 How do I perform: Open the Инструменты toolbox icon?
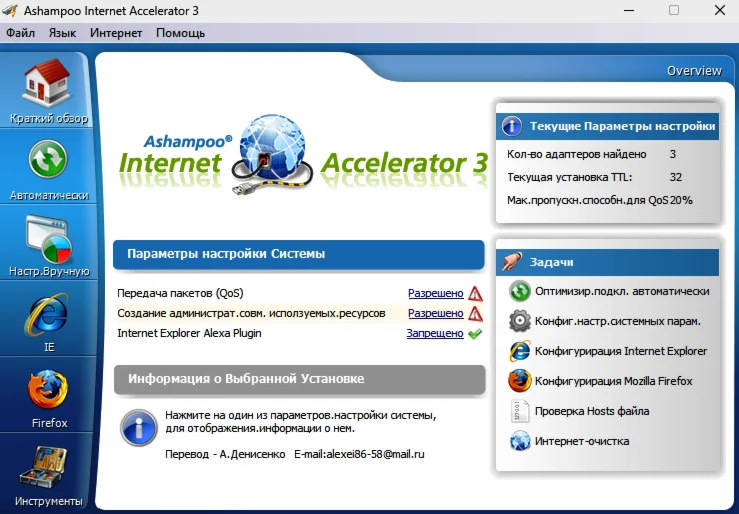click(45, 468)
